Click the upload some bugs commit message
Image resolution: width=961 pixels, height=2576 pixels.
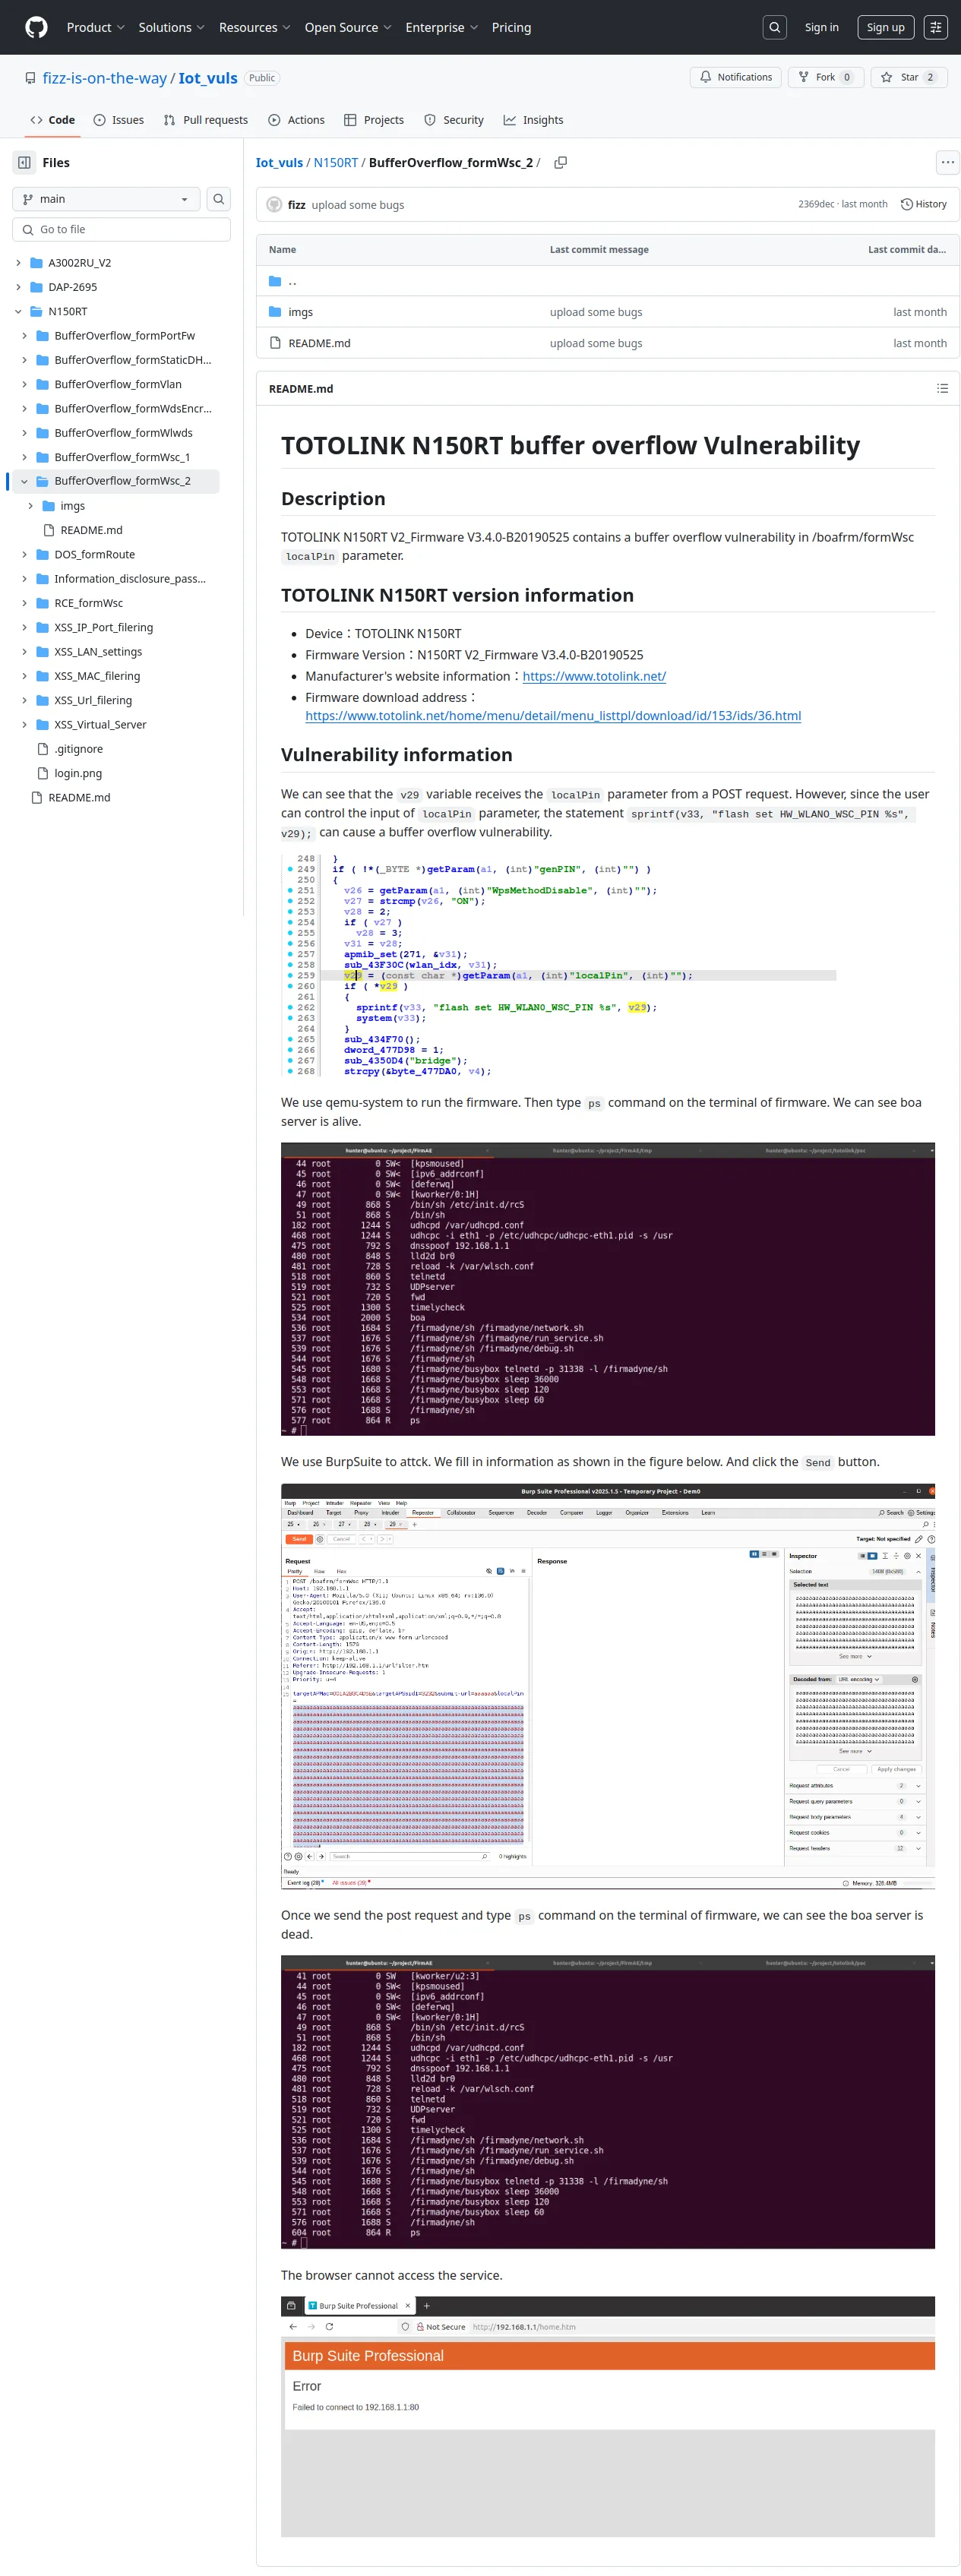[x=357, y=204]
